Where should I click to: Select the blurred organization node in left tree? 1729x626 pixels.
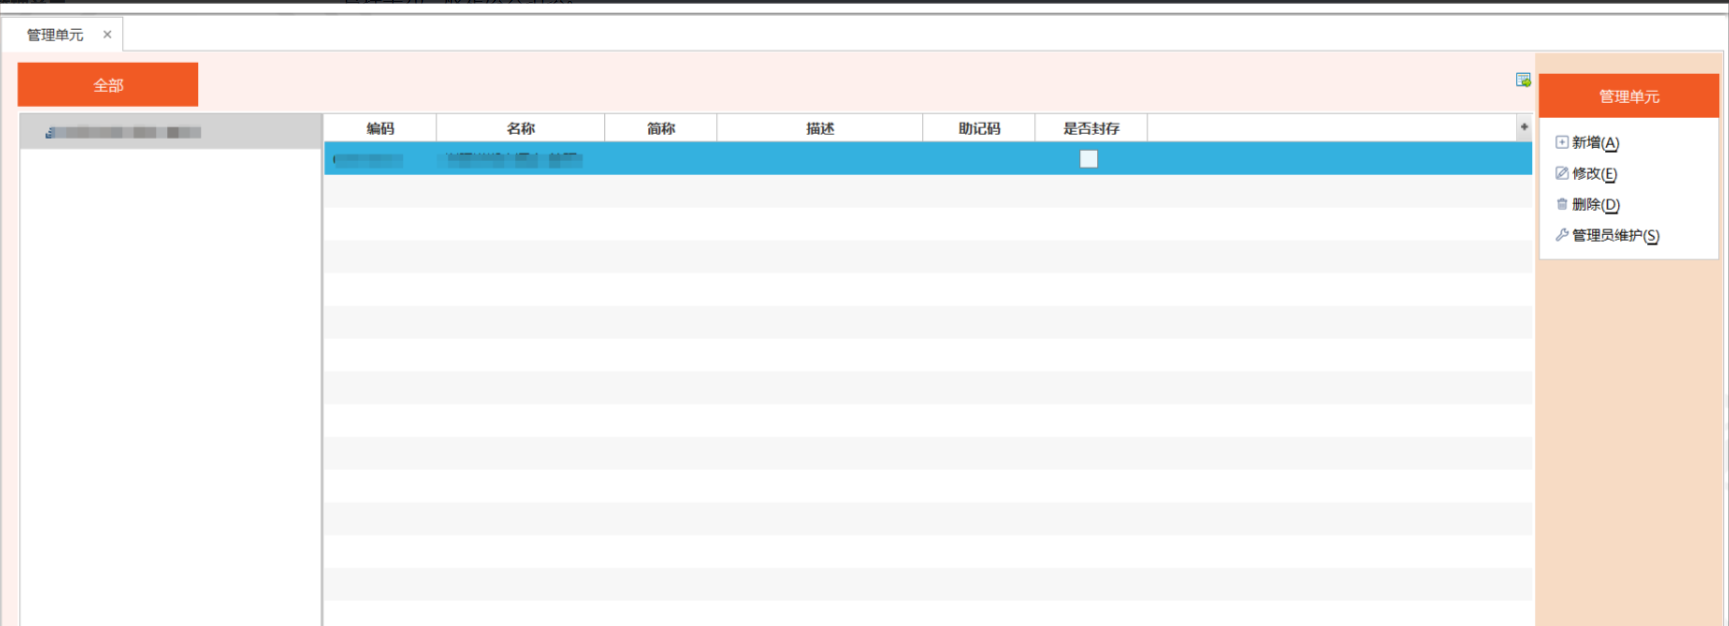point(124,132)
